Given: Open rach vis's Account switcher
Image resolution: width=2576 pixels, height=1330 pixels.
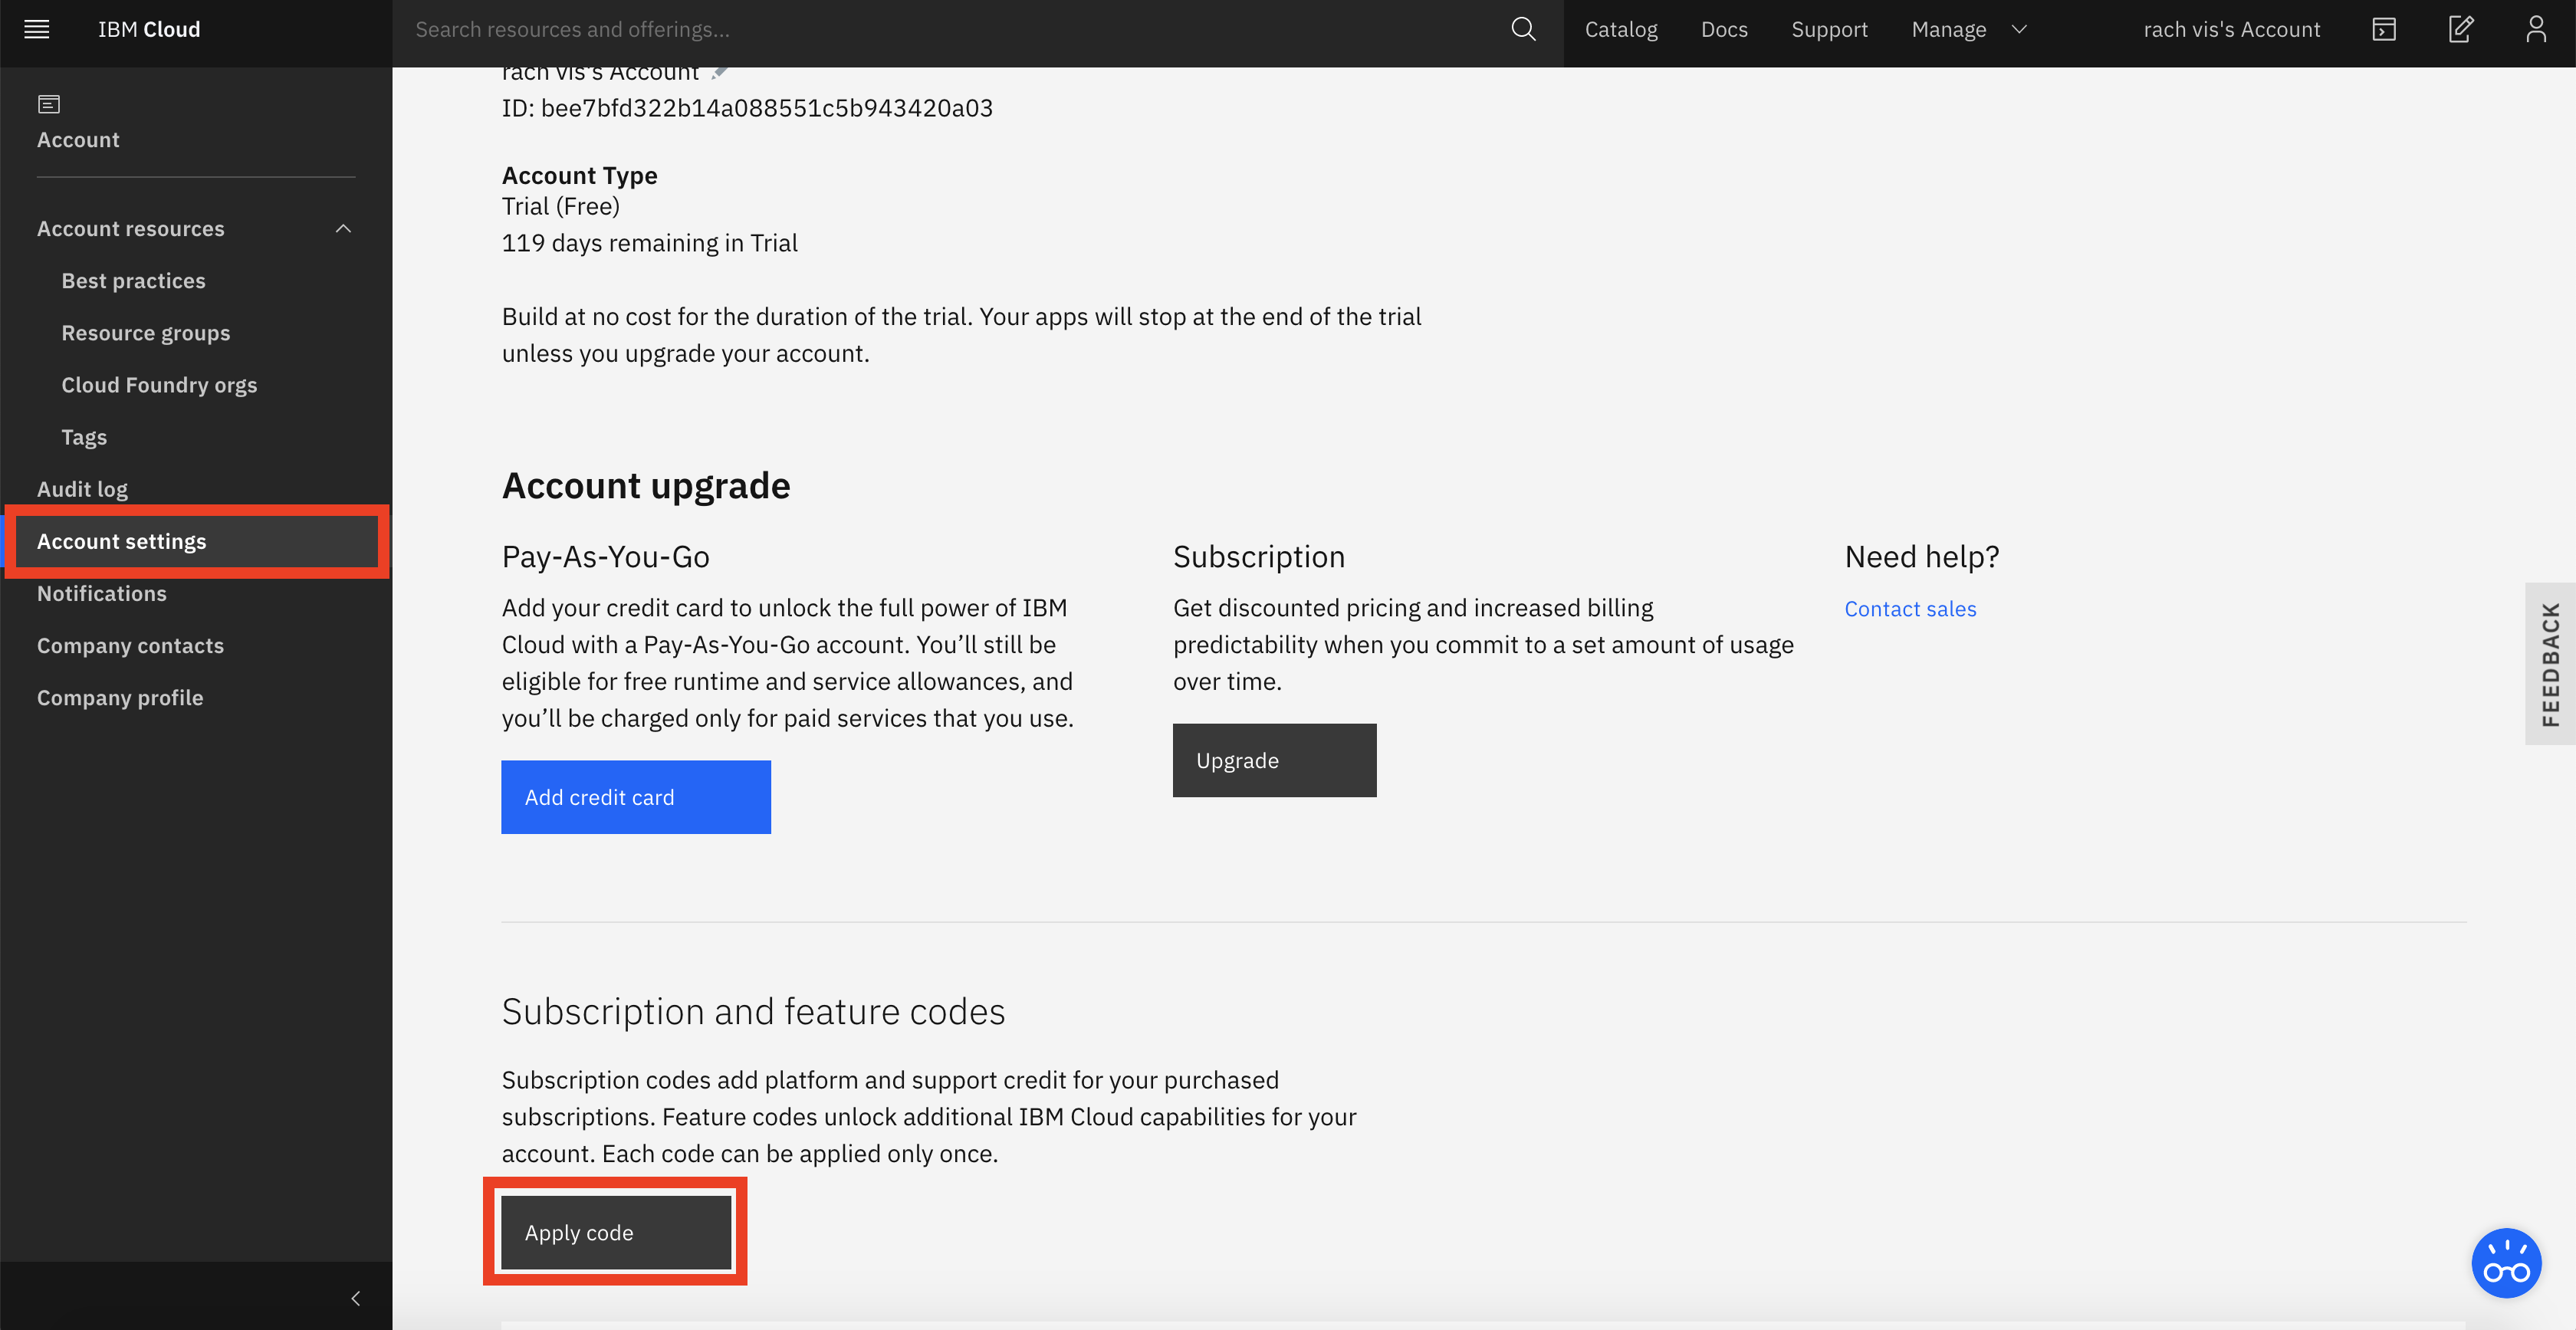Looking at the screenshot, I should tap(2231, 29).
